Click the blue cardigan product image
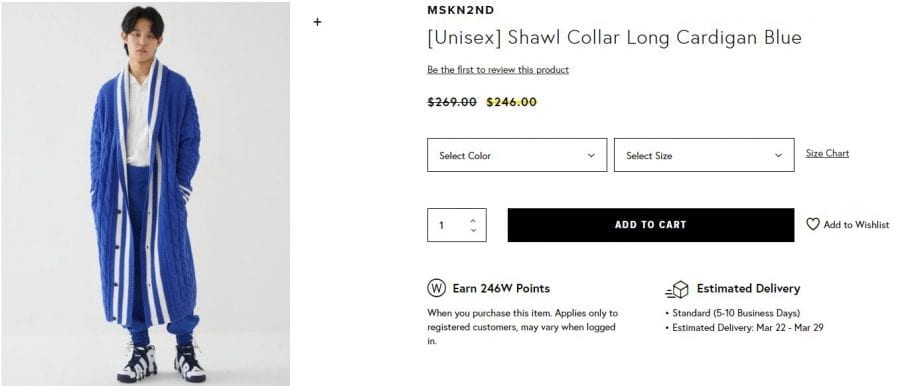The image size is (900, 386). coord(146,193)
